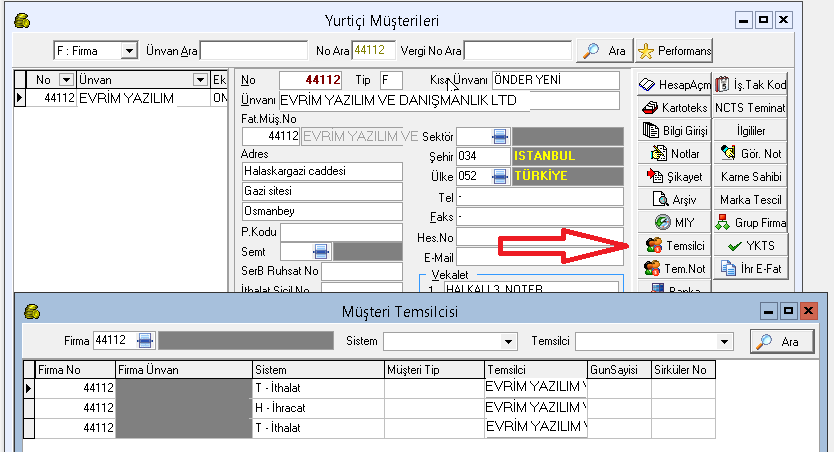
Task: Open the Şikayet button
Action: 674,177
